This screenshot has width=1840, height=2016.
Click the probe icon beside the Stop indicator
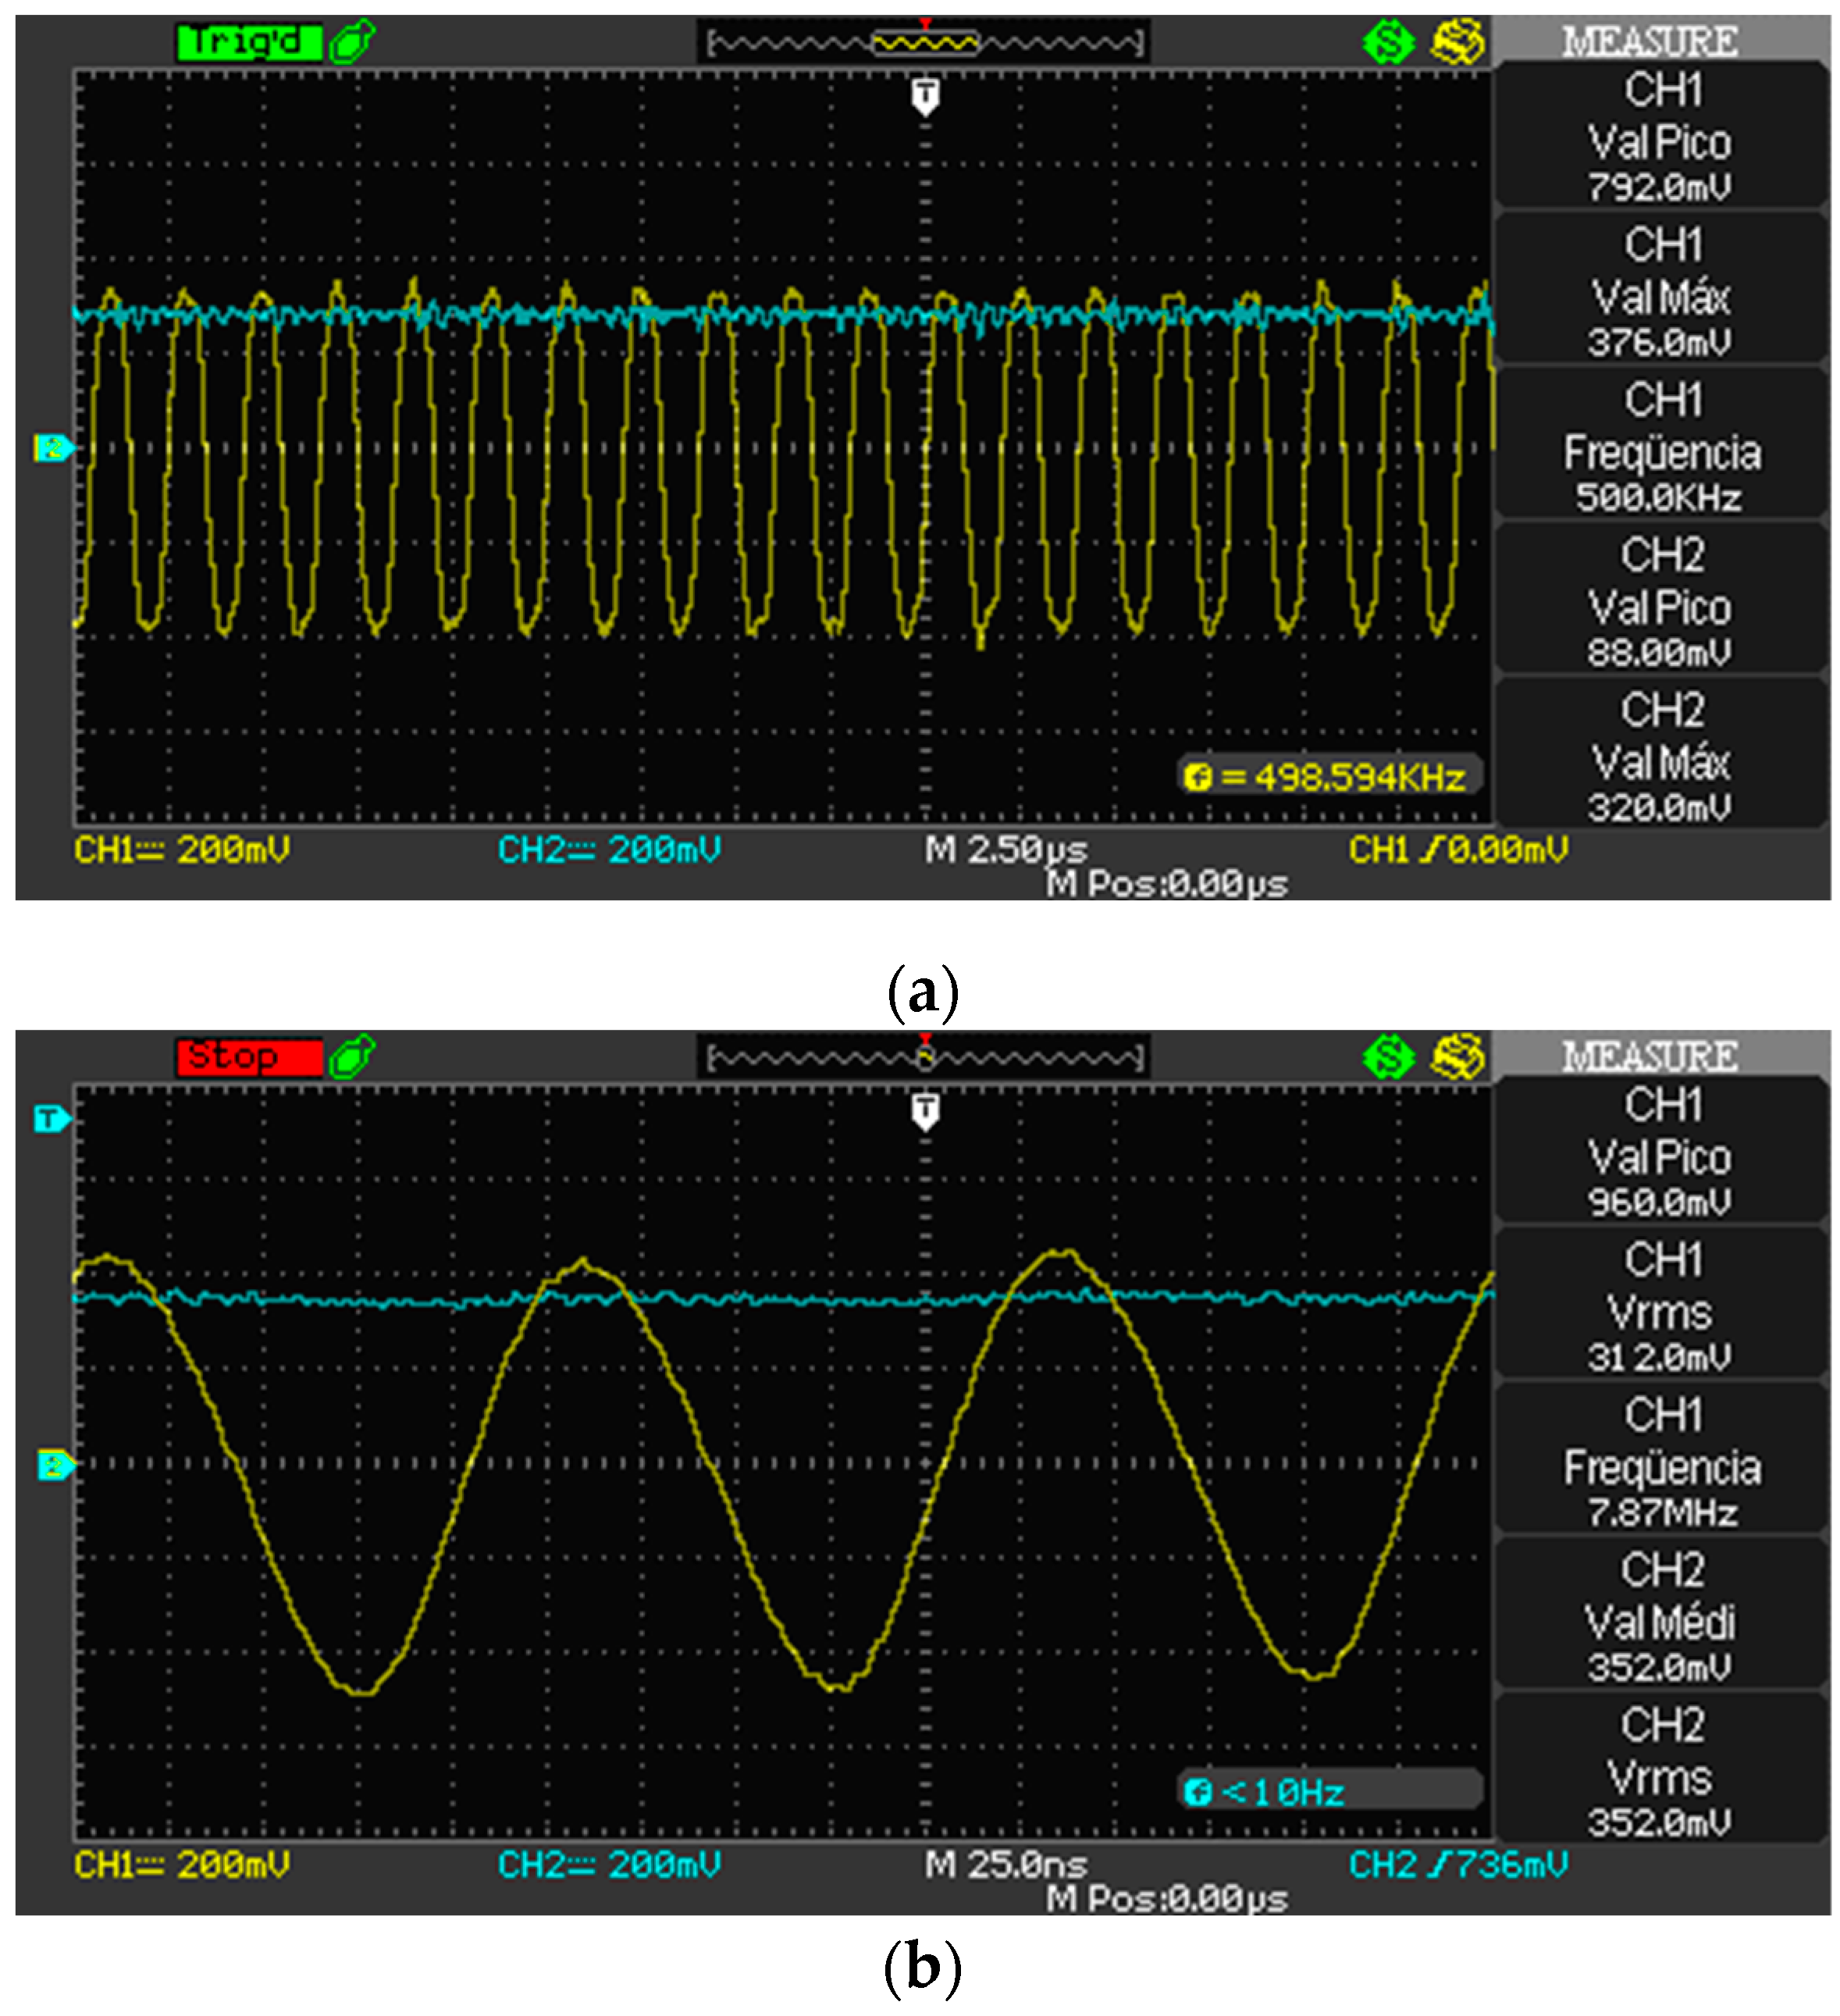click(x=352, y=1055)
